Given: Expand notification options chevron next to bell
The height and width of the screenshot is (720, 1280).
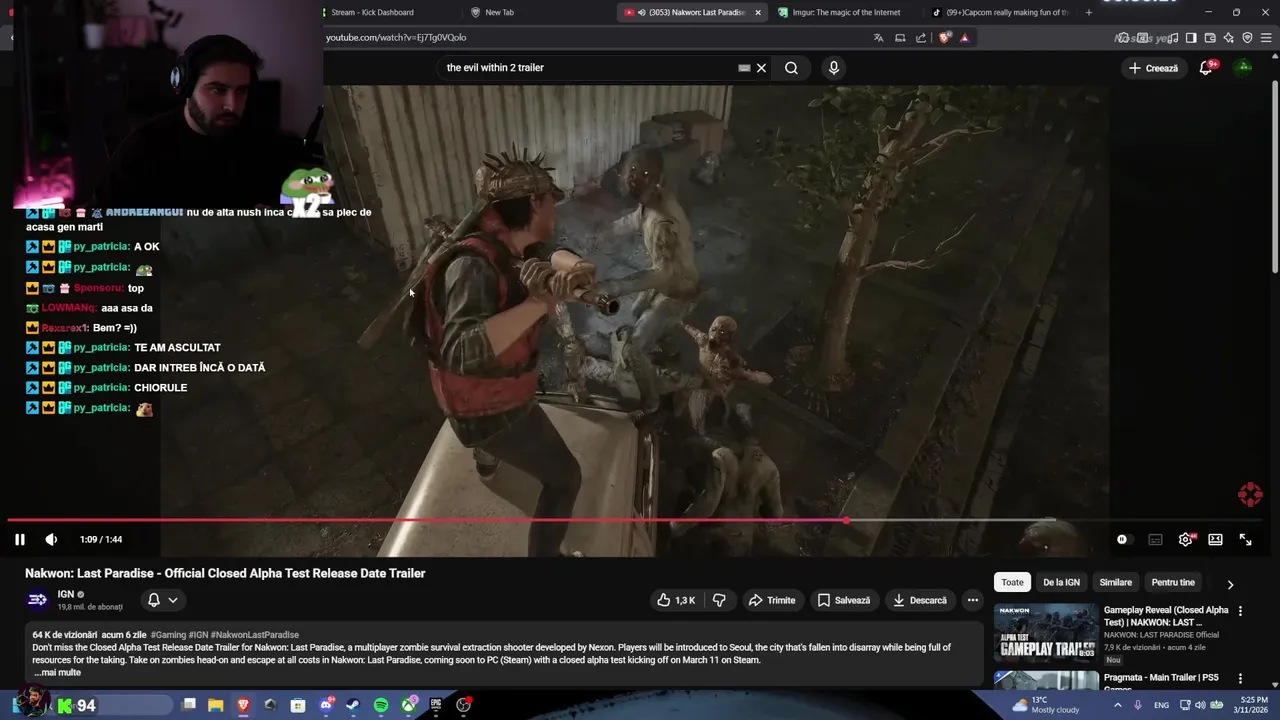Looking at the screenshot, I should tap(173, 600).
